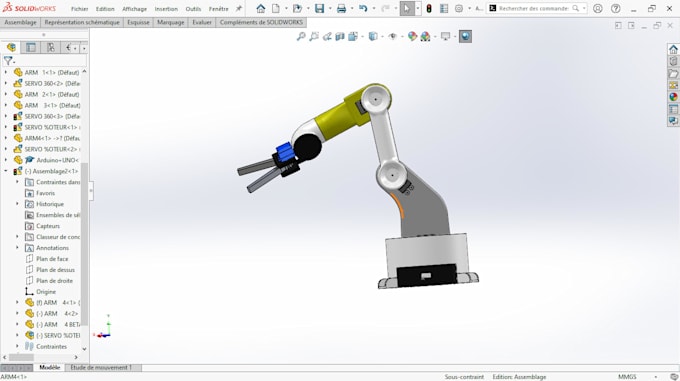680x381 pixels.
Task: Open the Help question mark icon
Action: pos(615,8)
